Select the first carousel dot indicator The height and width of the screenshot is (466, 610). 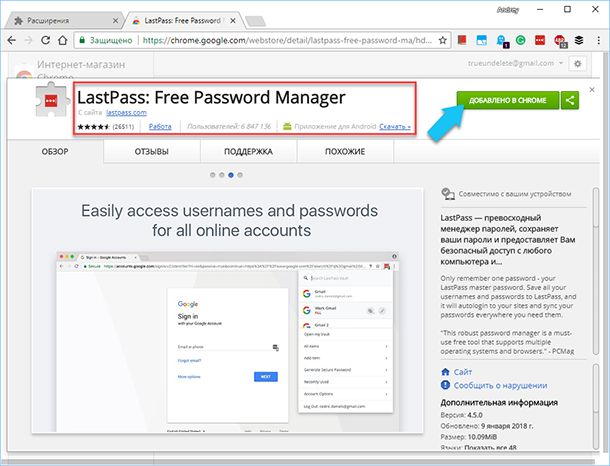[212, 175]
